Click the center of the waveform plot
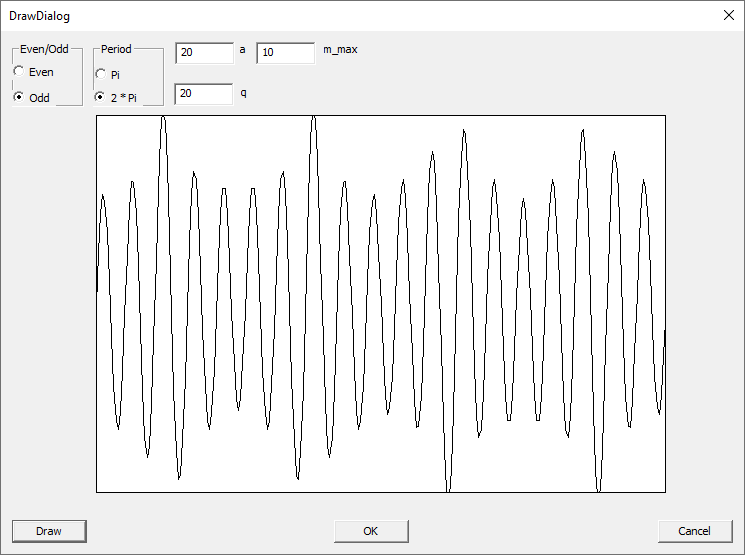 click(381, 304)
